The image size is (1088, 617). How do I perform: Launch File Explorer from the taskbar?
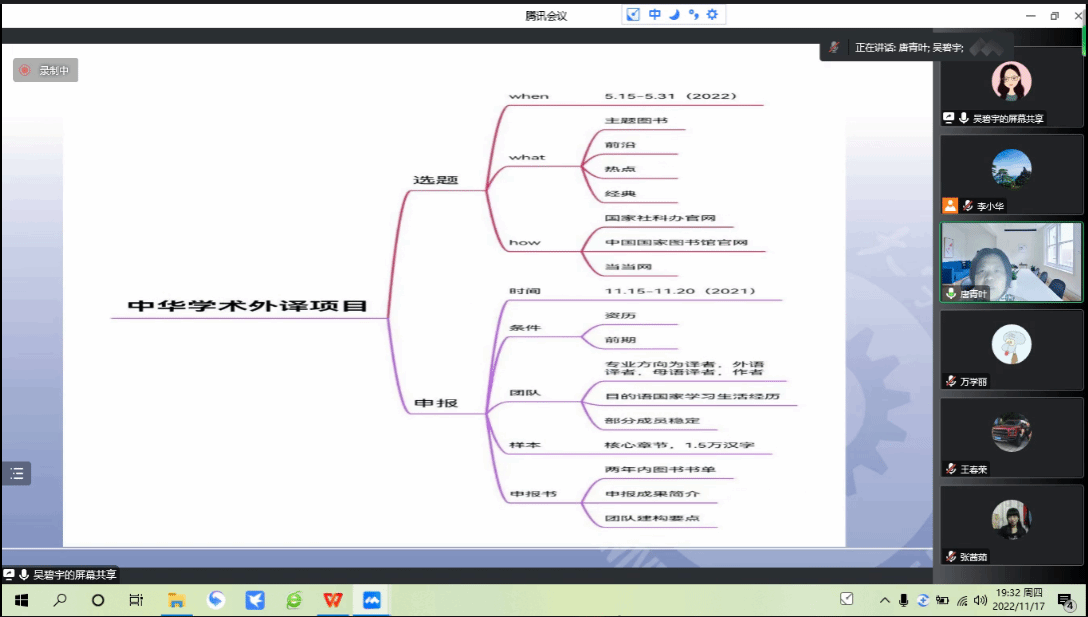click(x=176, y=600)
